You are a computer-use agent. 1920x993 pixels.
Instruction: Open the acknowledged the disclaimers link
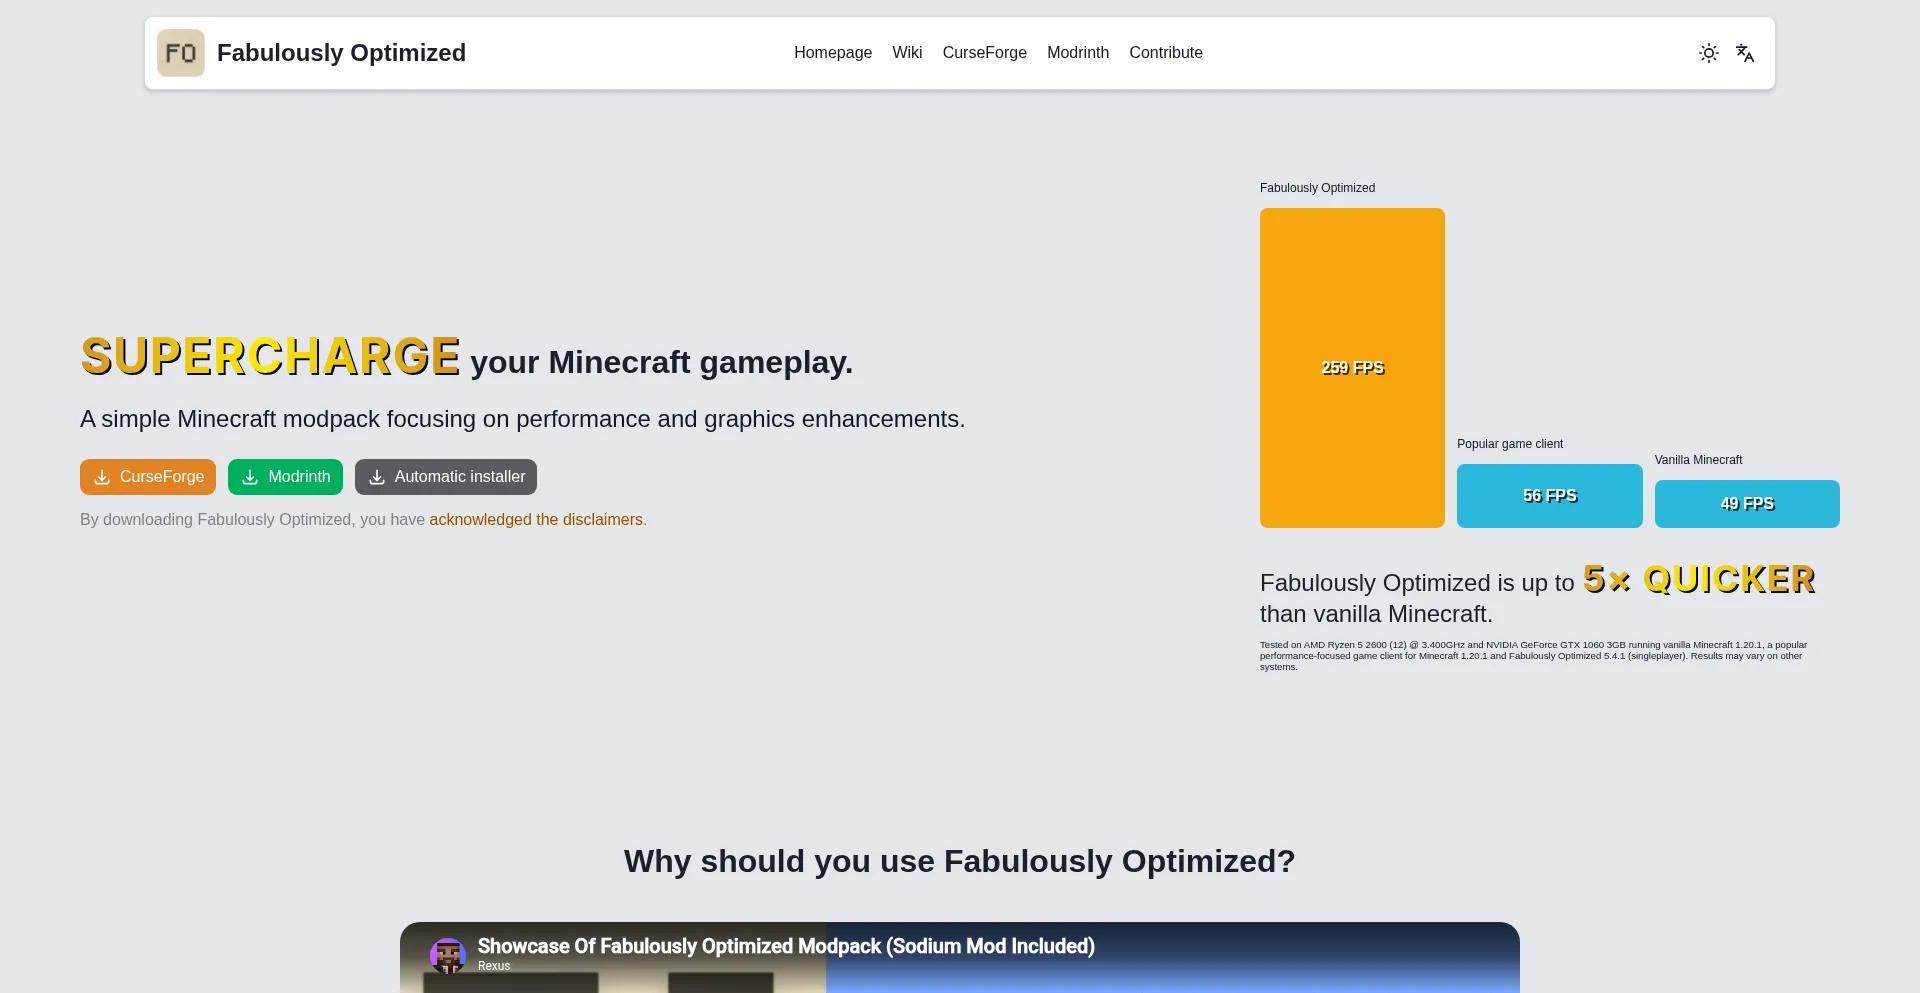click(536, 520)
